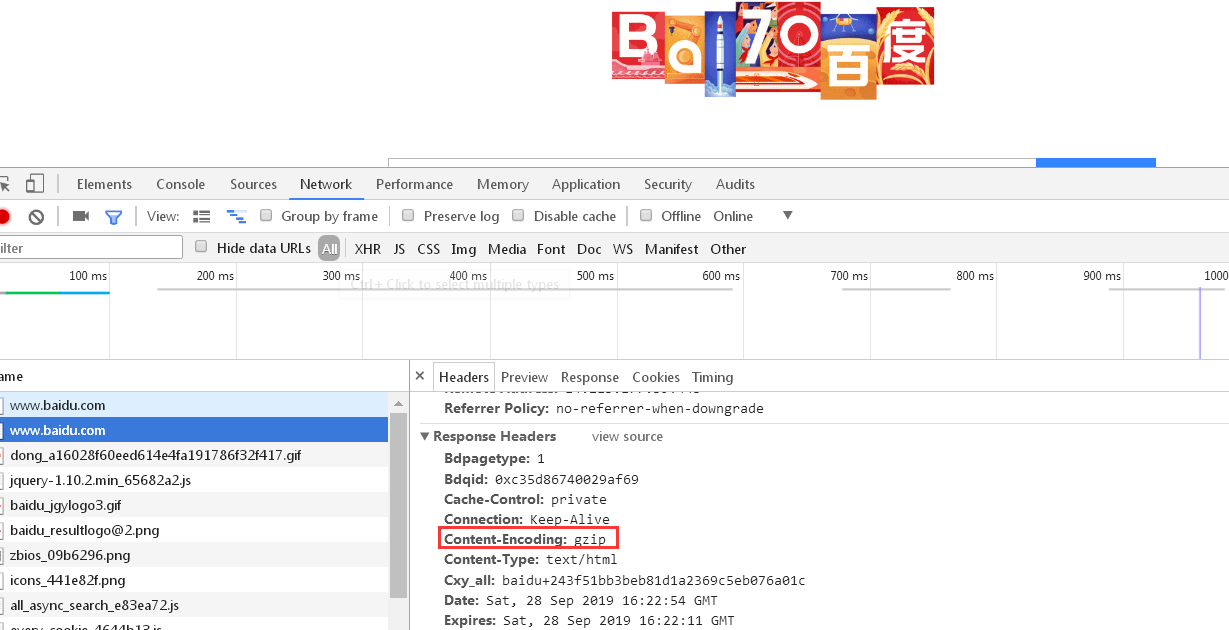Viewport: 1229px width, 630px height.
Task: Click the Connection Keep-Alive header value
Action: point(569,520)
